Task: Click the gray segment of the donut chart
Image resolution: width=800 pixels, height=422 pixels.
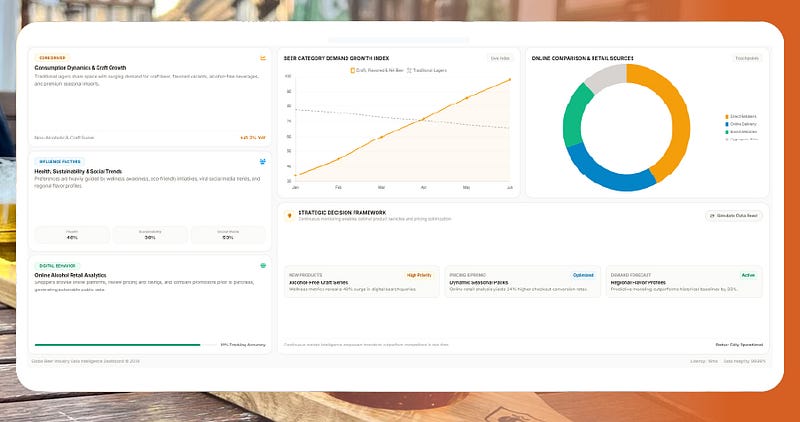Action: click(607, 76)
